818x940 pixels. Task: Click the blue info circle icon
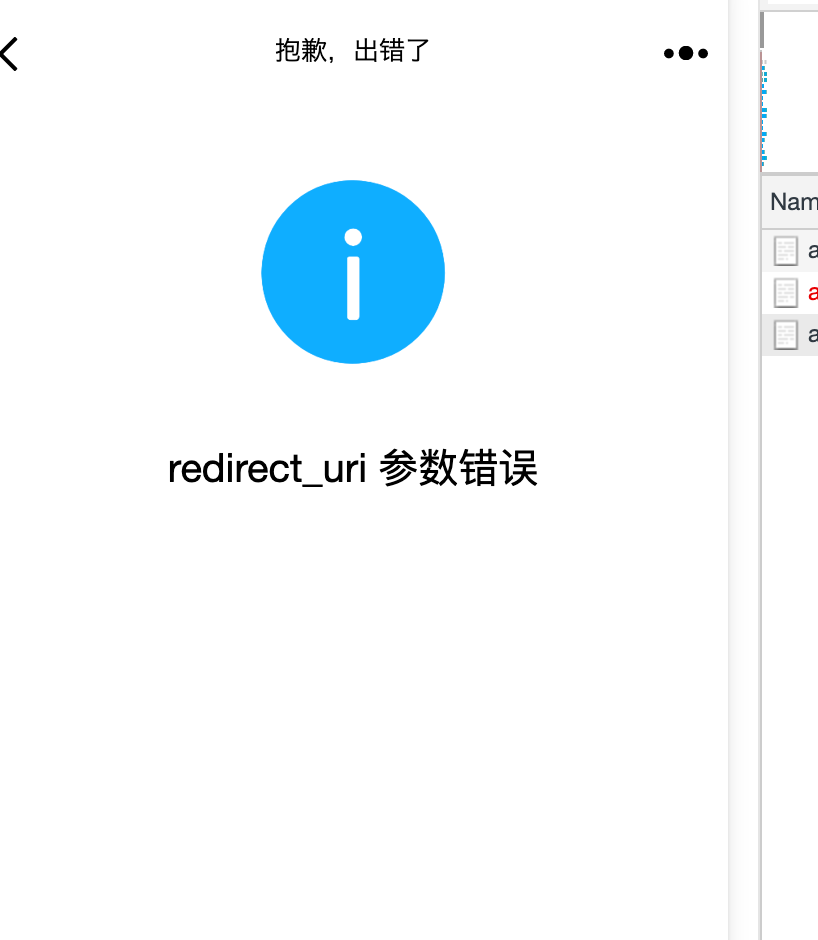coord(353,272)
